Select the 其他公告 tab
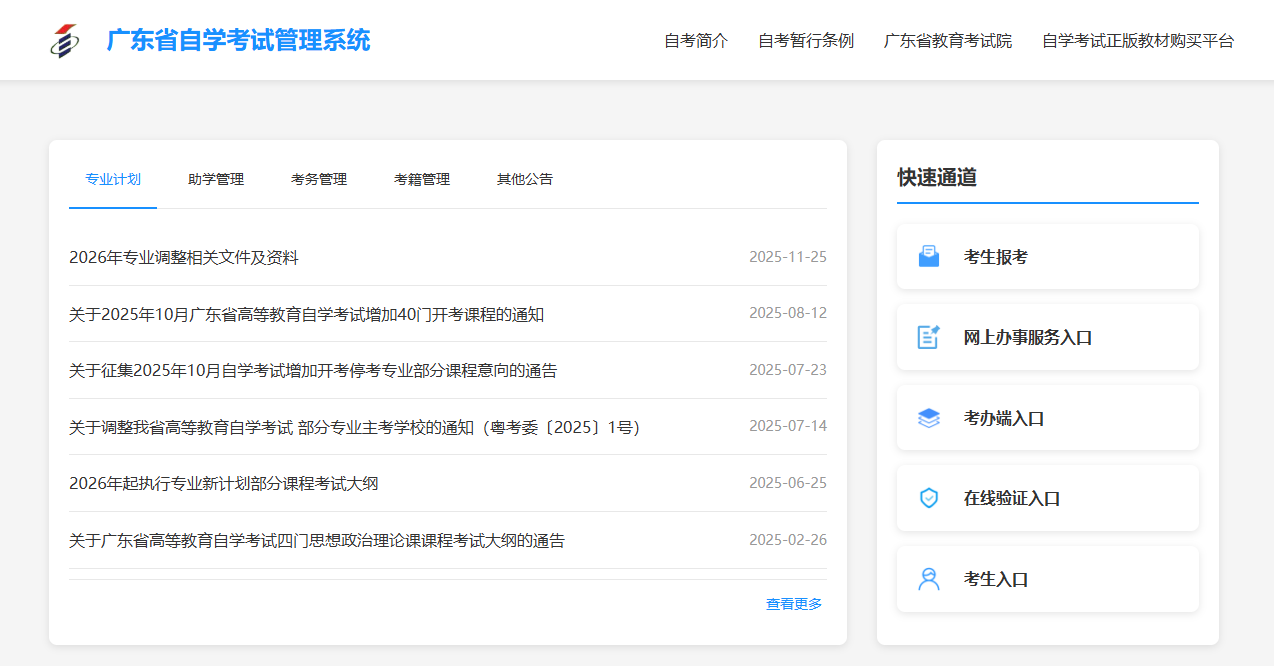The height and width of the screenshot is (666, 1274). 525,180
